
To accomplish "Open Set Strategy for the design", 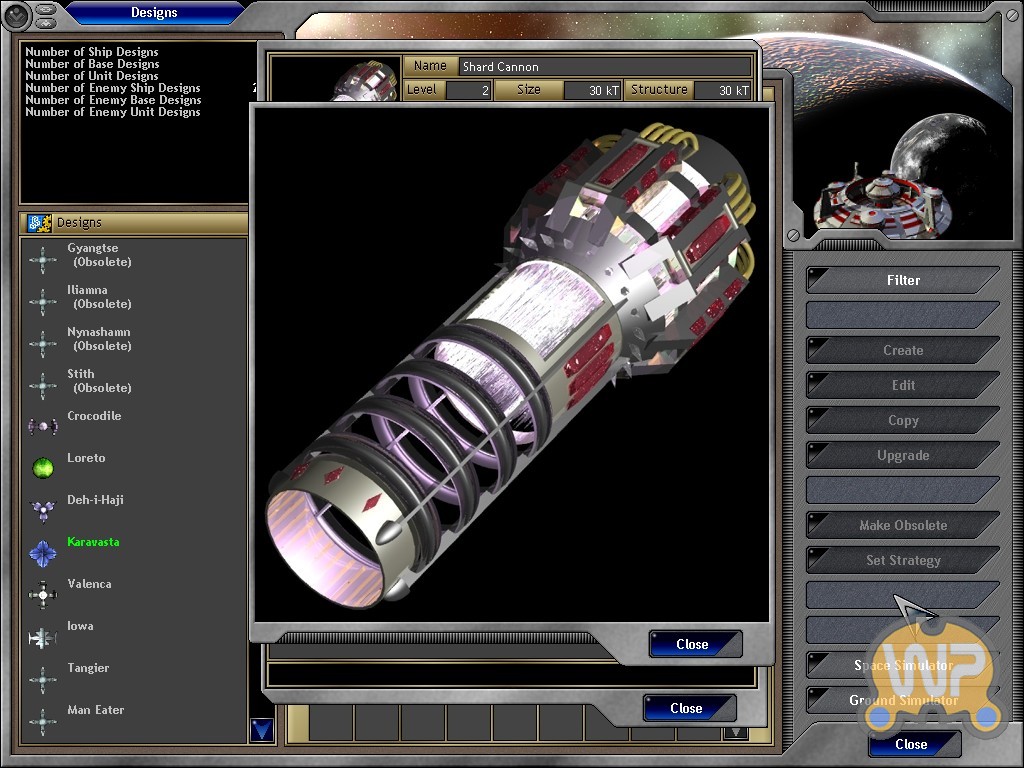I will [902, 560].
